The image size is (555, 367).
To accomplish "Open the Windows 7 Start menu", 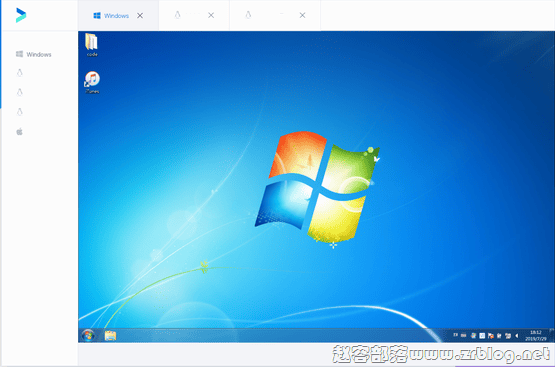I will (88, 335).
